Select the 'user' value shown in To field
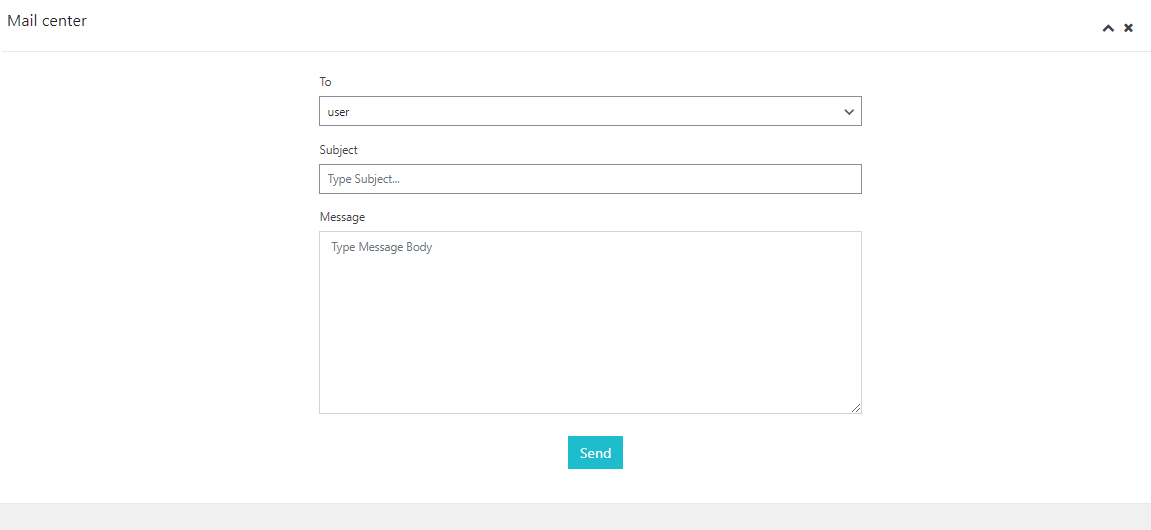Viewport: 1151px width, 530px height. coord(339,112)
